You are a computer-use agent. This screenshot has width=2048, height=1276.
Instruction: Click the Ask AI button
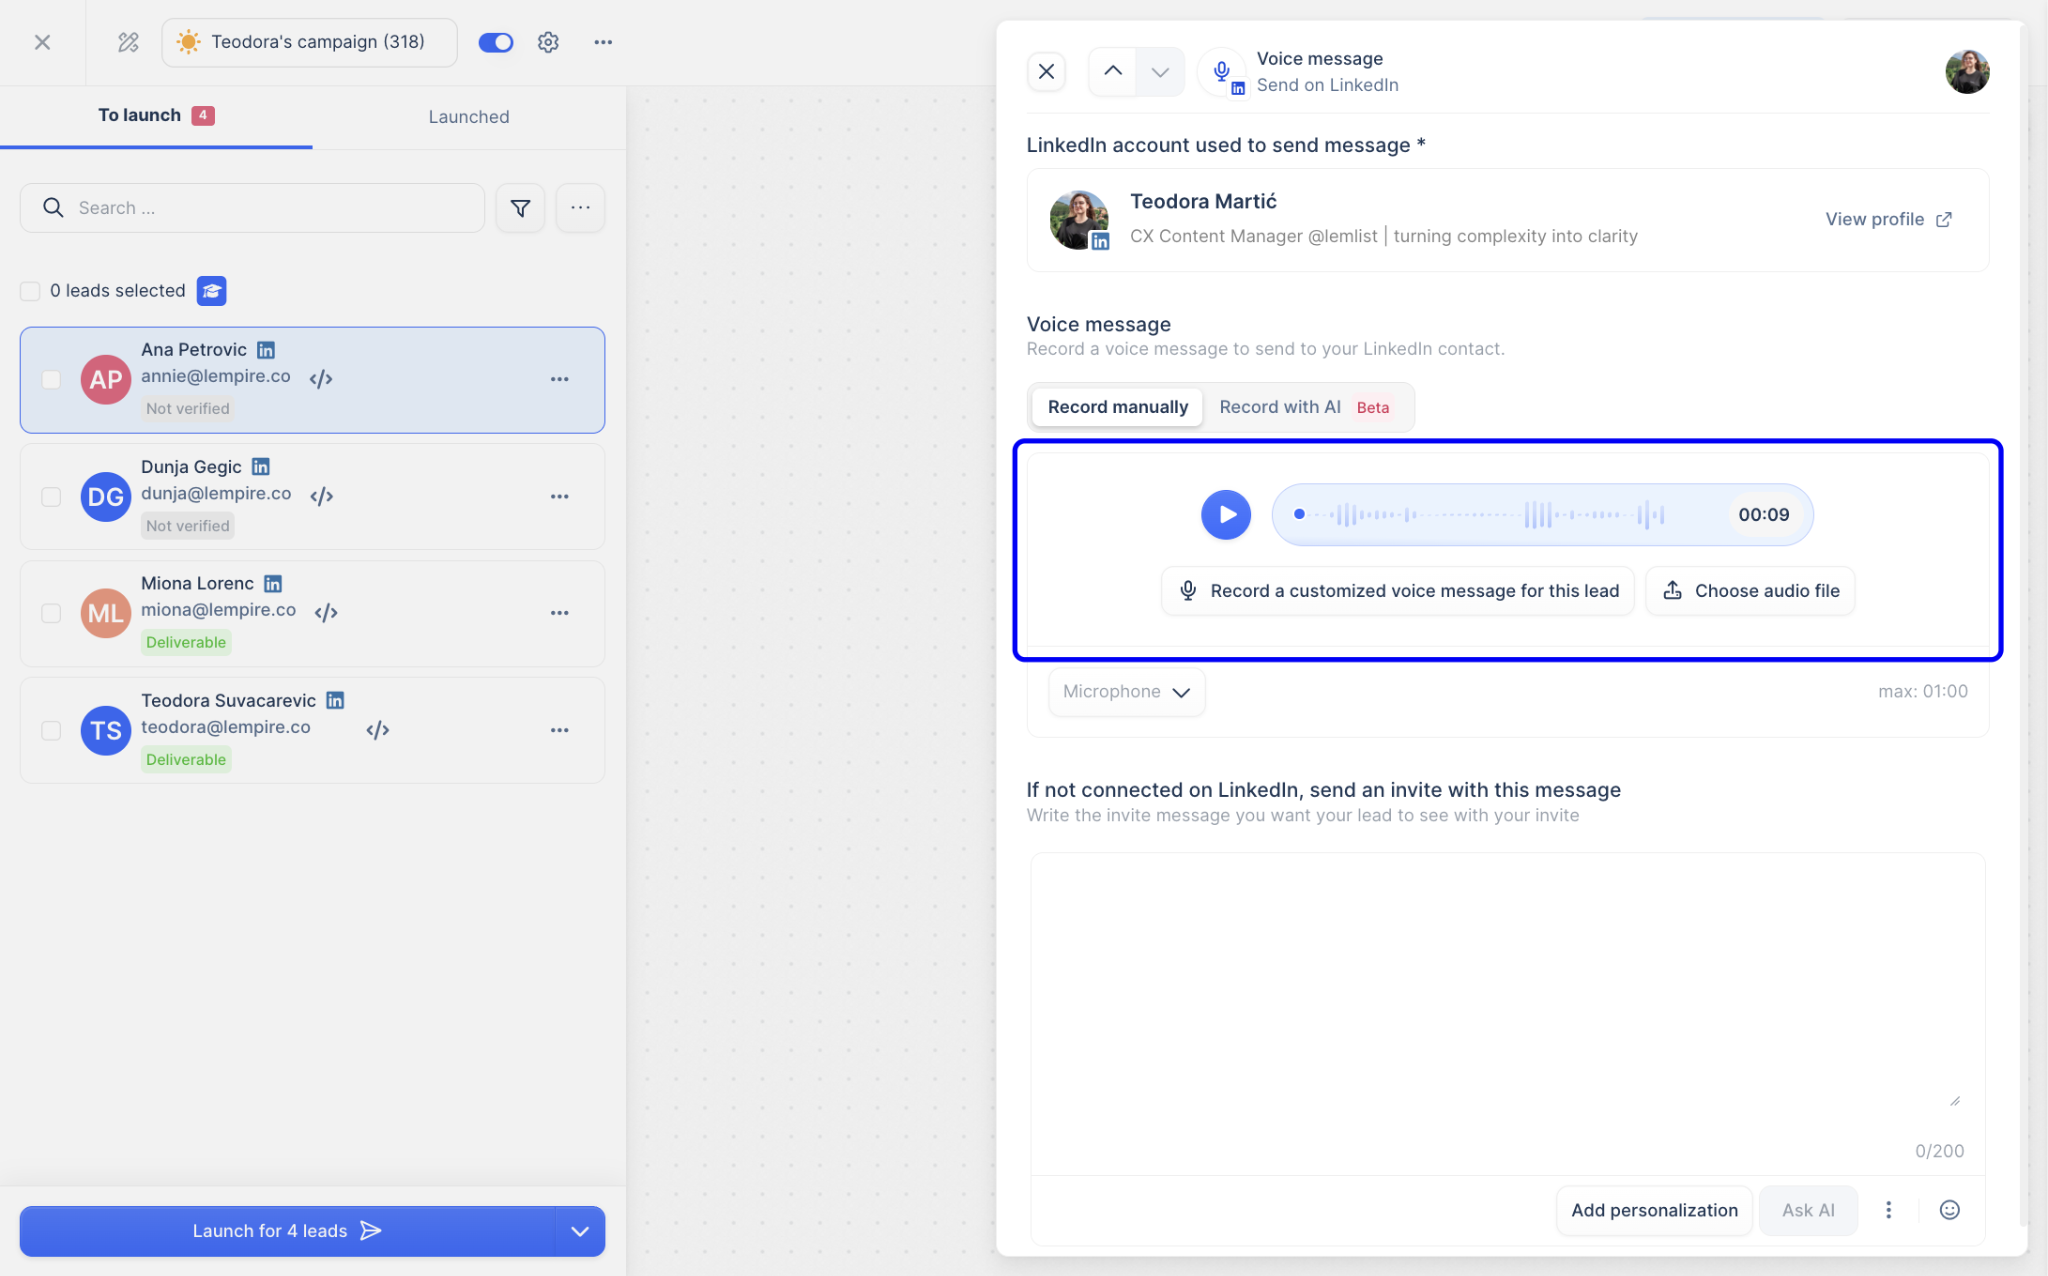click(x=1808, y=1210)
